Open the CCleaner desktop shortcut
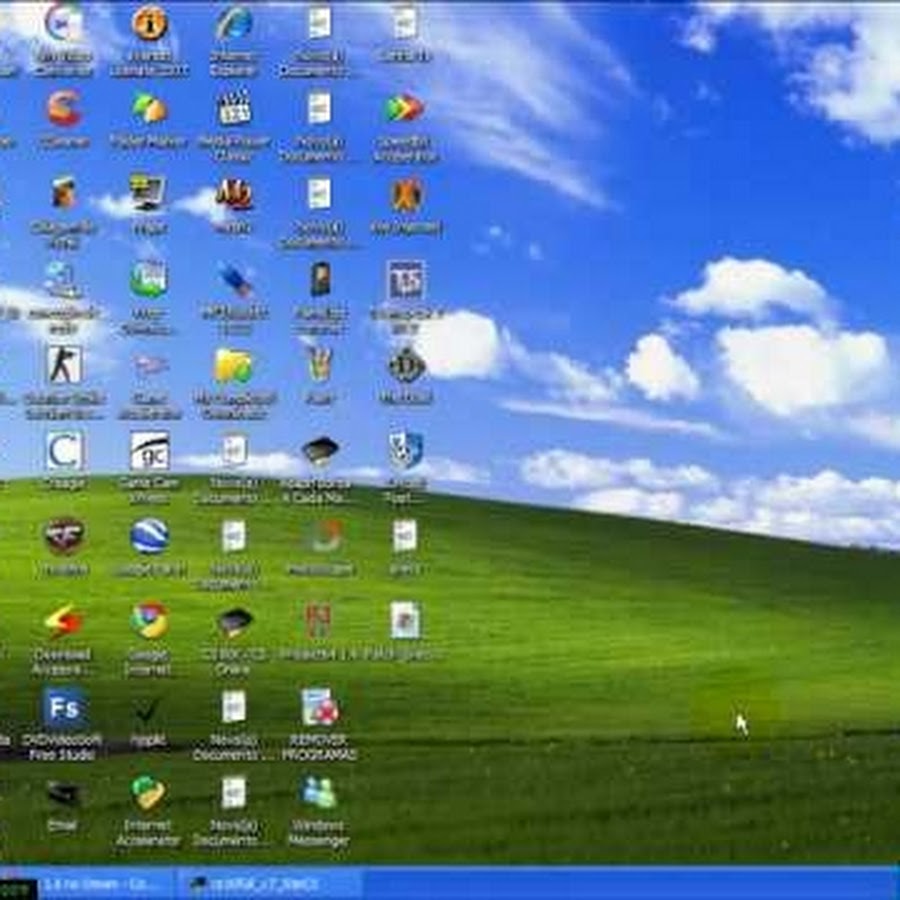This screenshot has height=900, width=900. tap(64, 108)
